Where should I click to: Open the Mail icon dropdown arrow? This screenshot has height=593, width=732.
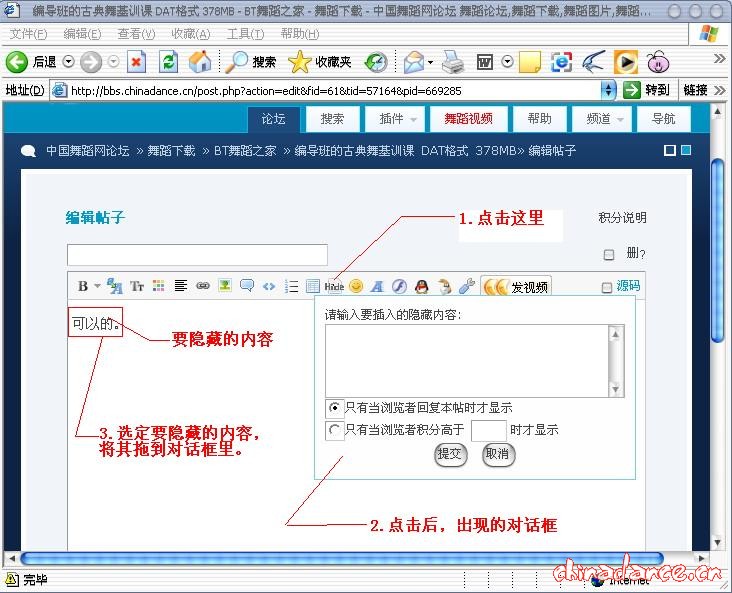point(430,62)
